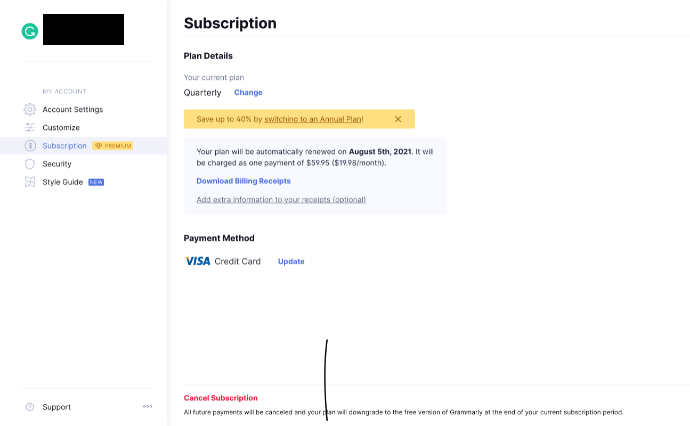Click the green Grammarly logo icon

29,31
